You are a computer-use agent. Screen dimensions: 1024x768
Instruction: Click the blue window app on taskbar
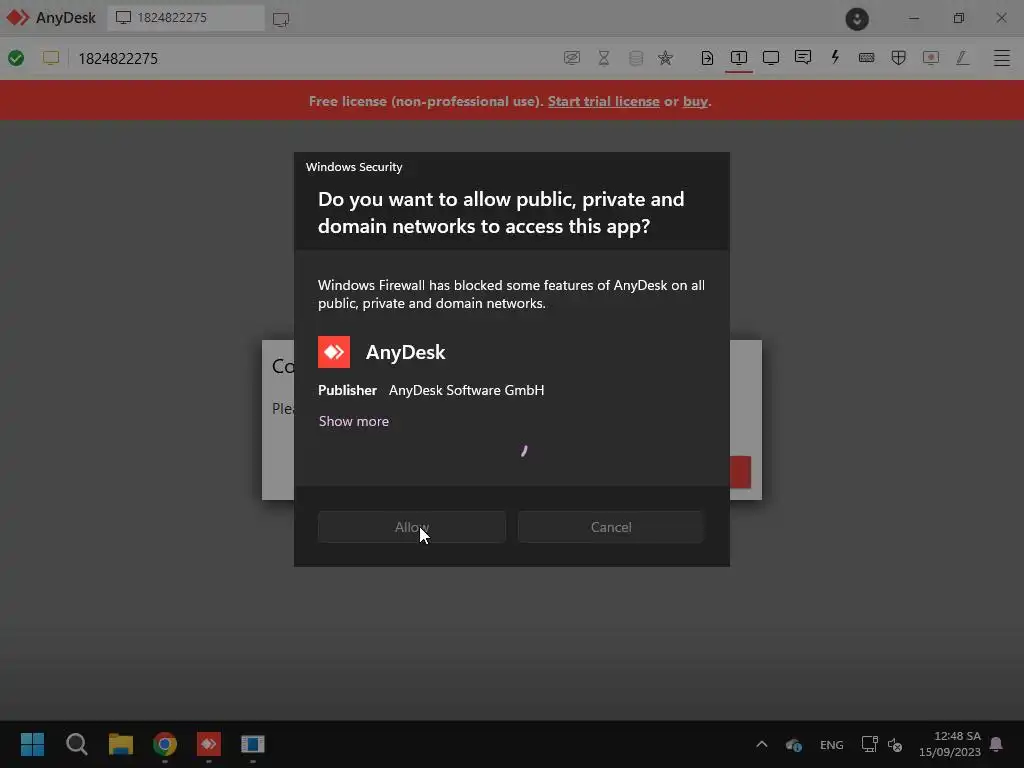pos(253,744)
